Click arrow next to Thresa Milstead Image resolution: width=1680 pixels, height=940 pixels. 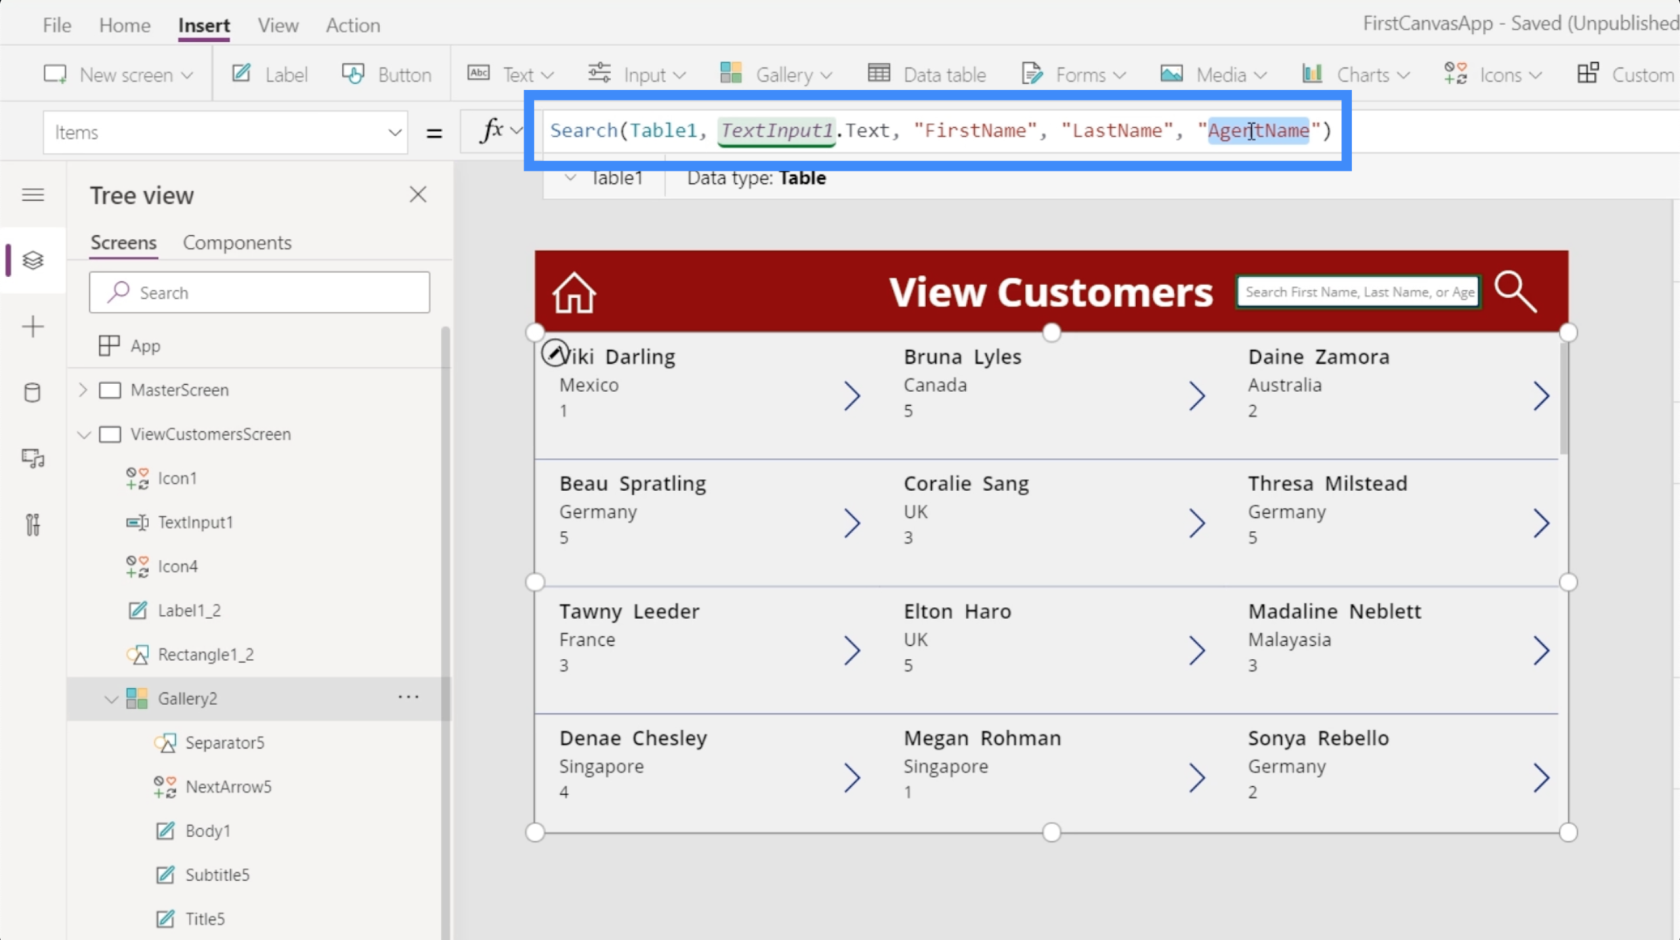pyautogui.click(x=1541, y=523)
